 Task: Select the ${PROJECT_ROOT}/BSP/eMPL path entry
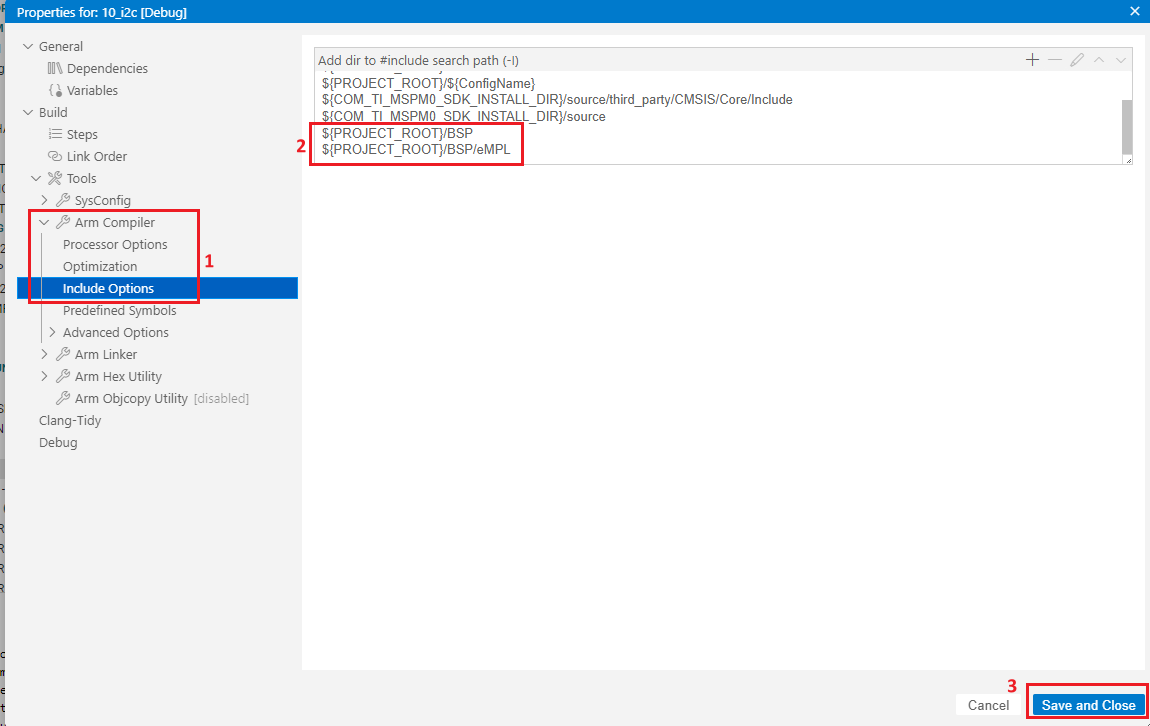coord(415,149)
